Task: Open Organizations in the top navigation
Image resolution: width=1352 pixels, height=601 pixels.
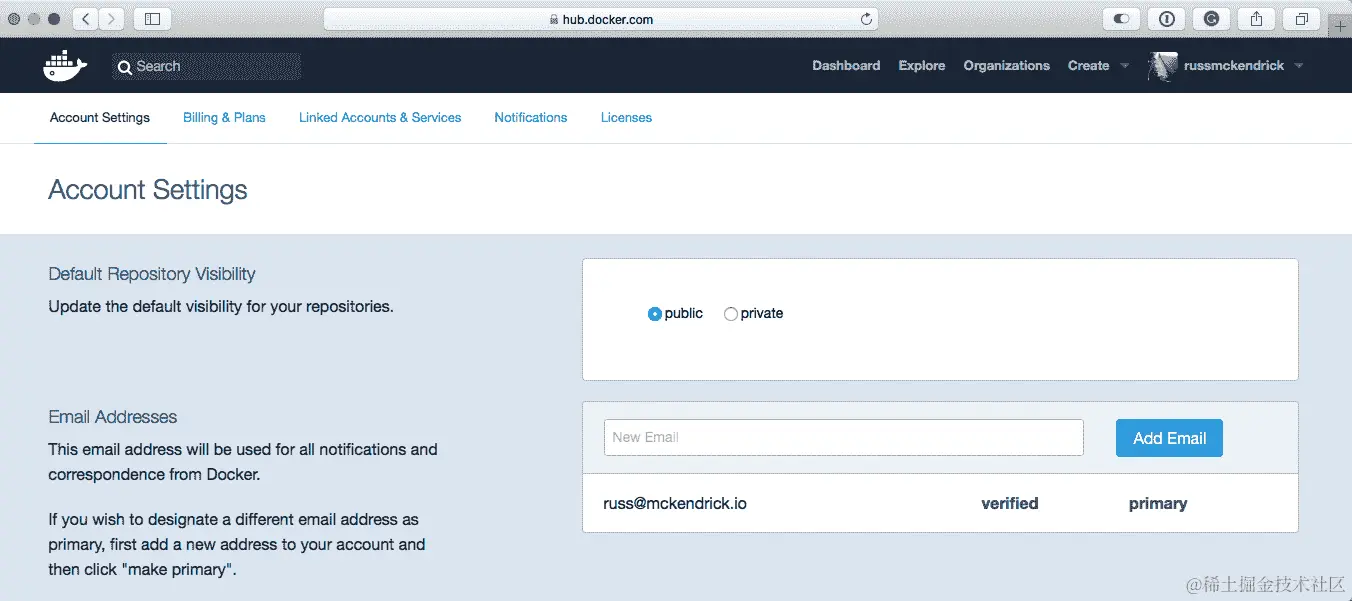Action: pos(1007,66)
